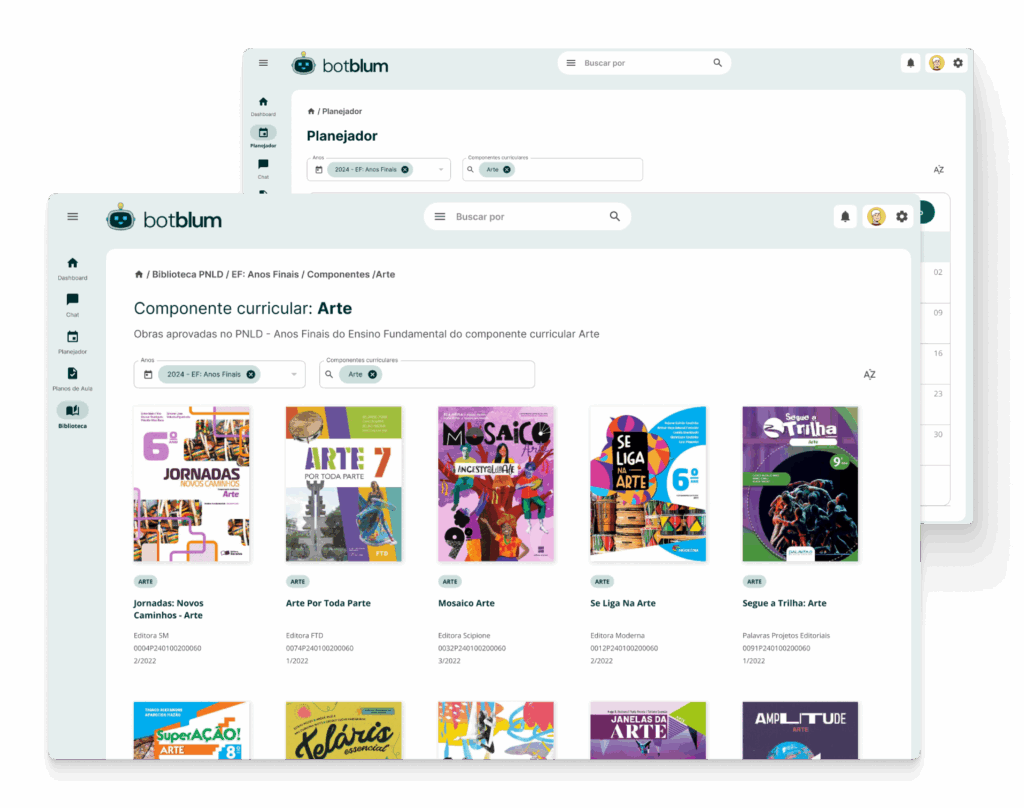1024x808 pixels.
Task: Open Planejador in front window sidebar
Action: 72,342
